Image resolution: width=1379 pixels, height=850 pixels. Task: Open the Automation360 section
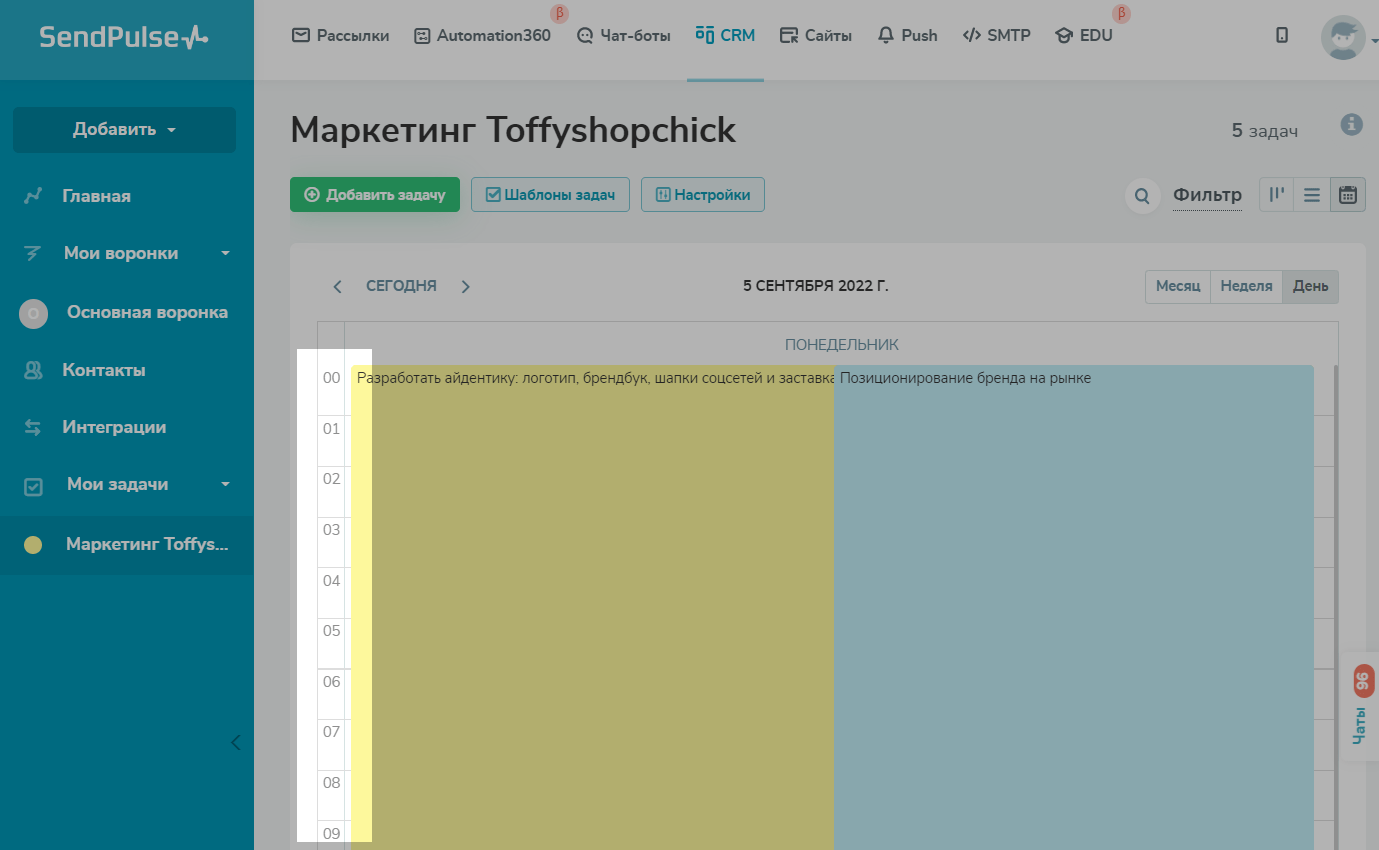(482, 35)
